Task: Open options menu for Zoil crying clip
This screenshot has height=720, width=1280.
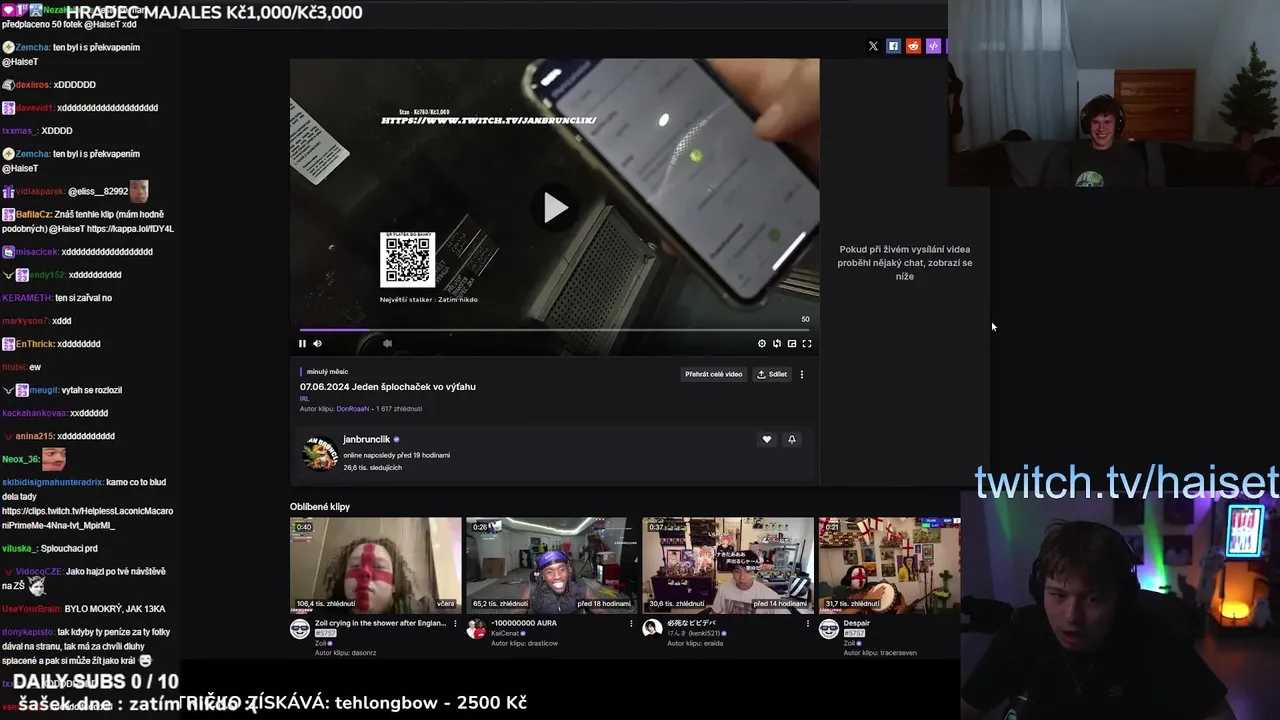Action: point(455,623)
